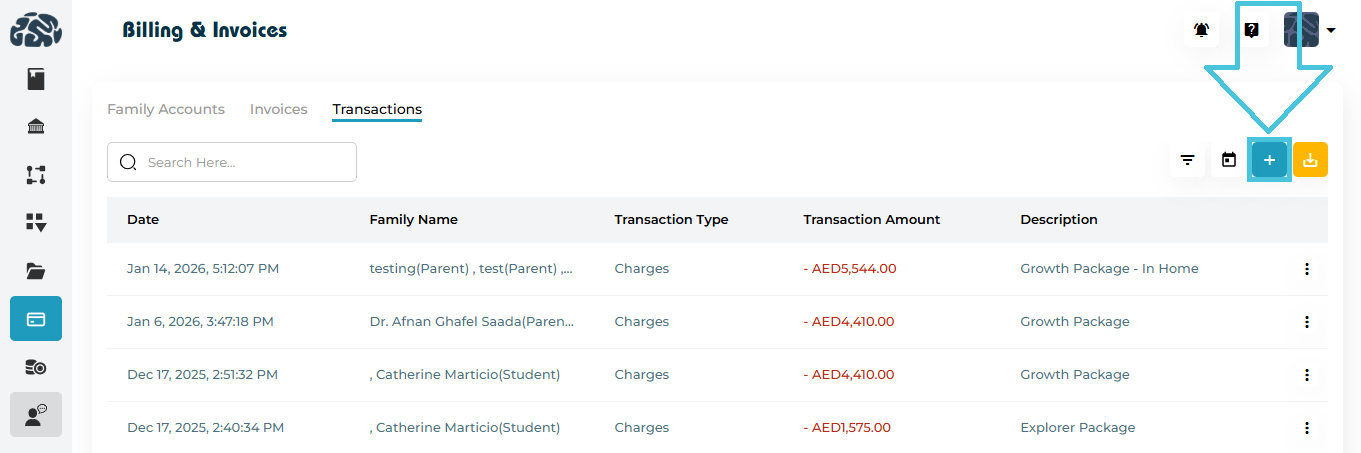Click the bank building sidebar icon
The image size is (1361, 453).
[x=36, y=126]
